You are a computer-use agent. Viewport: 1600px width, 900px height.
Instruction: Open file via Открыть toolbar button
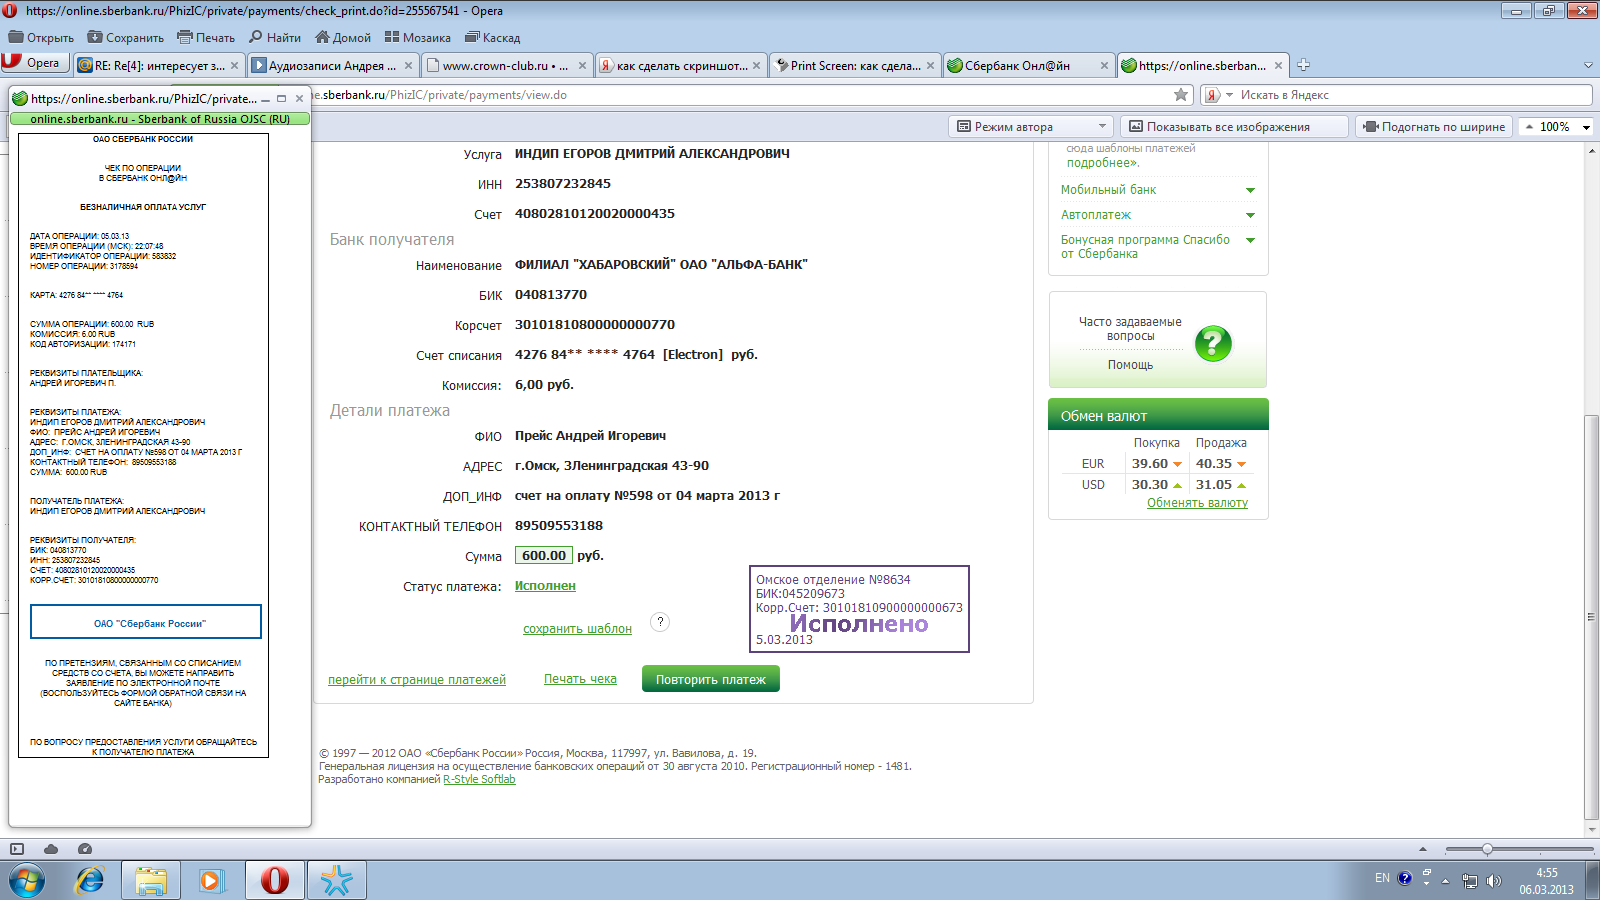click(x=41, y=38)
